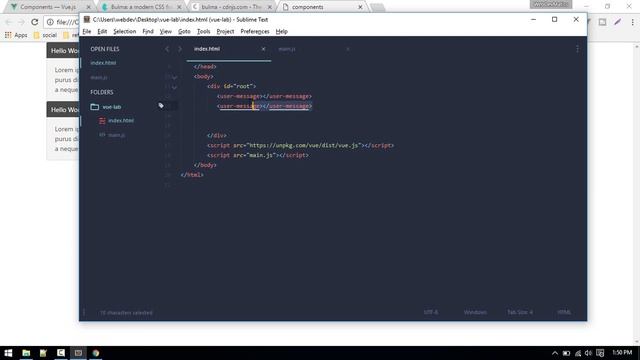Screen dimensions: 640x360
Task: Change the UTF-8 encoding in the status bar
Action: 431,312
